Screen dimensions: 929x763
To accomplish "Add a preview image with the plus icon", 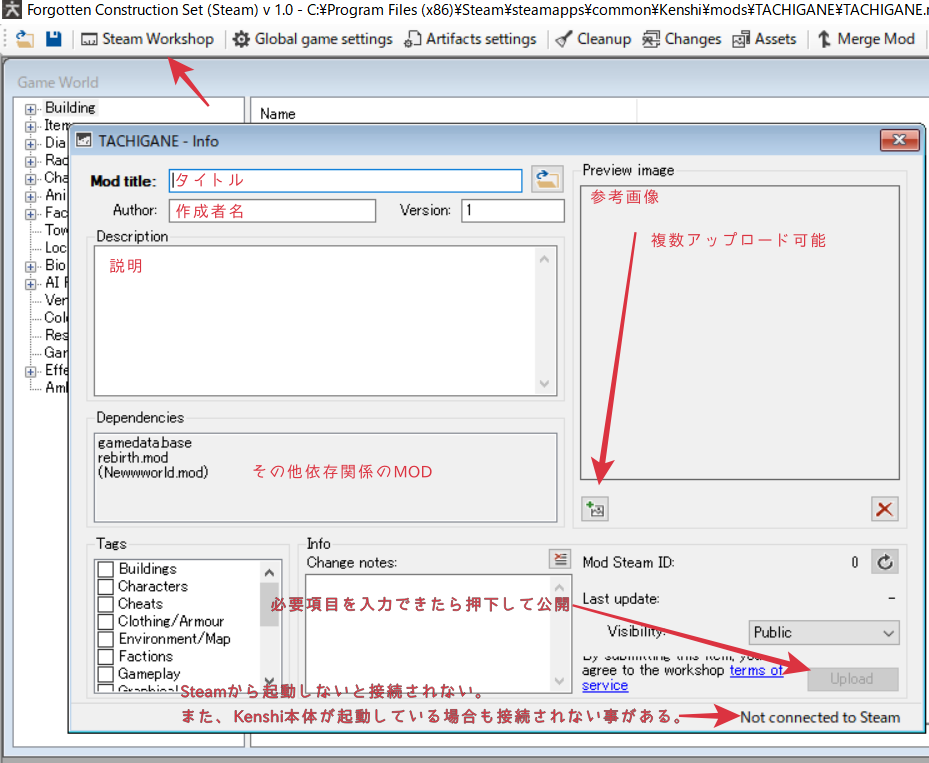I will (x=595, y=509).
